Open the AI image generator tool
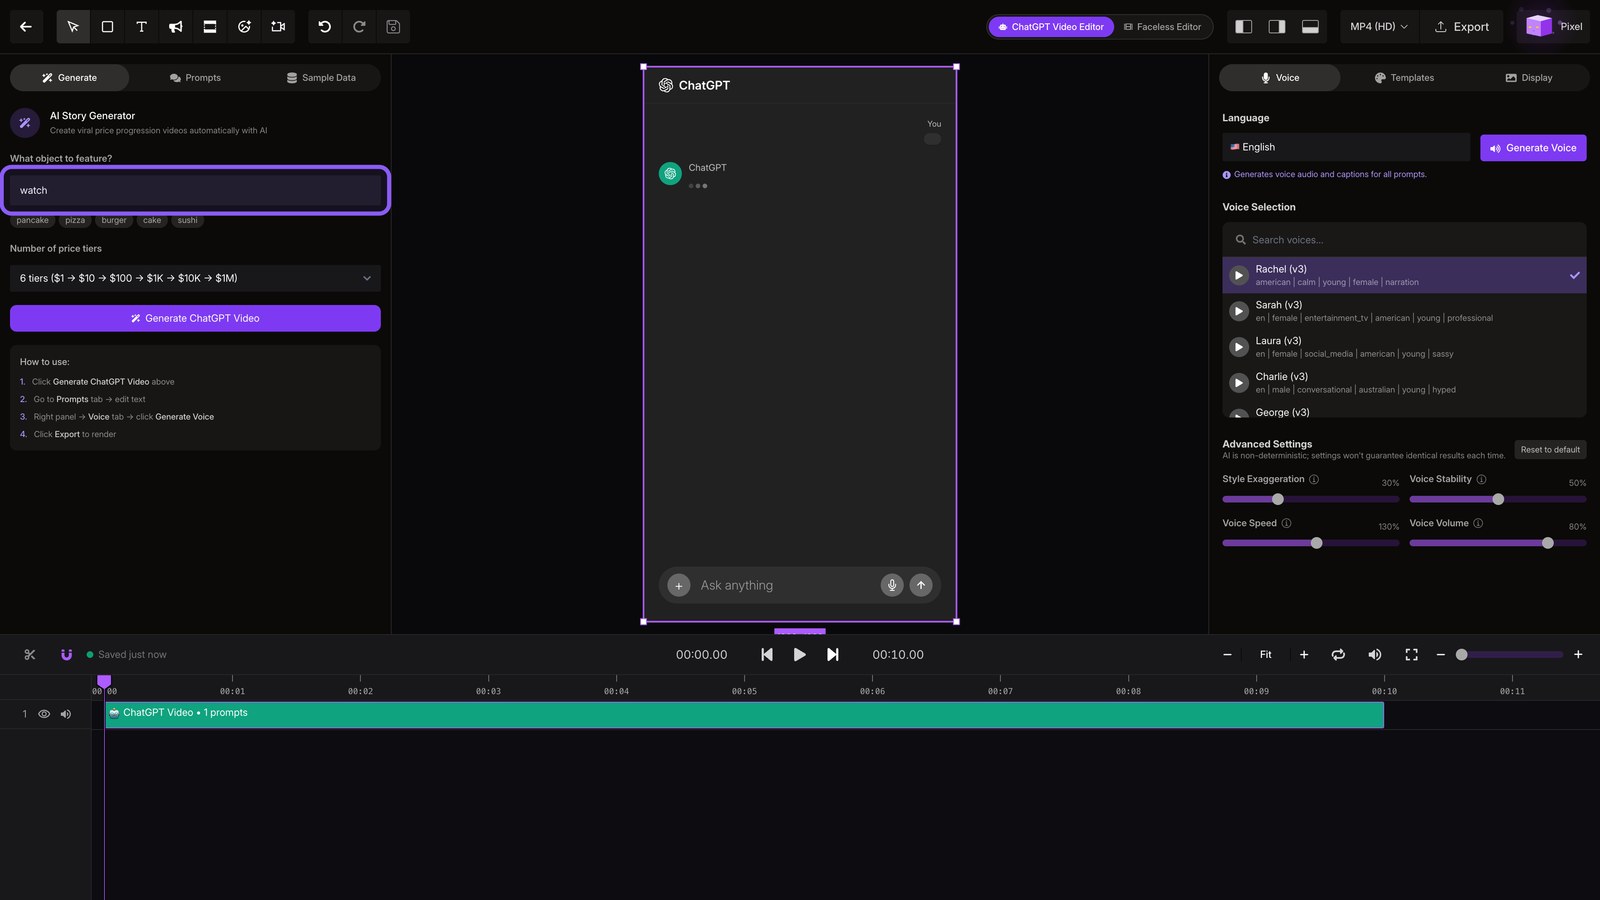The width and height of the screenshot is (1600, 900). coord(244,27)
